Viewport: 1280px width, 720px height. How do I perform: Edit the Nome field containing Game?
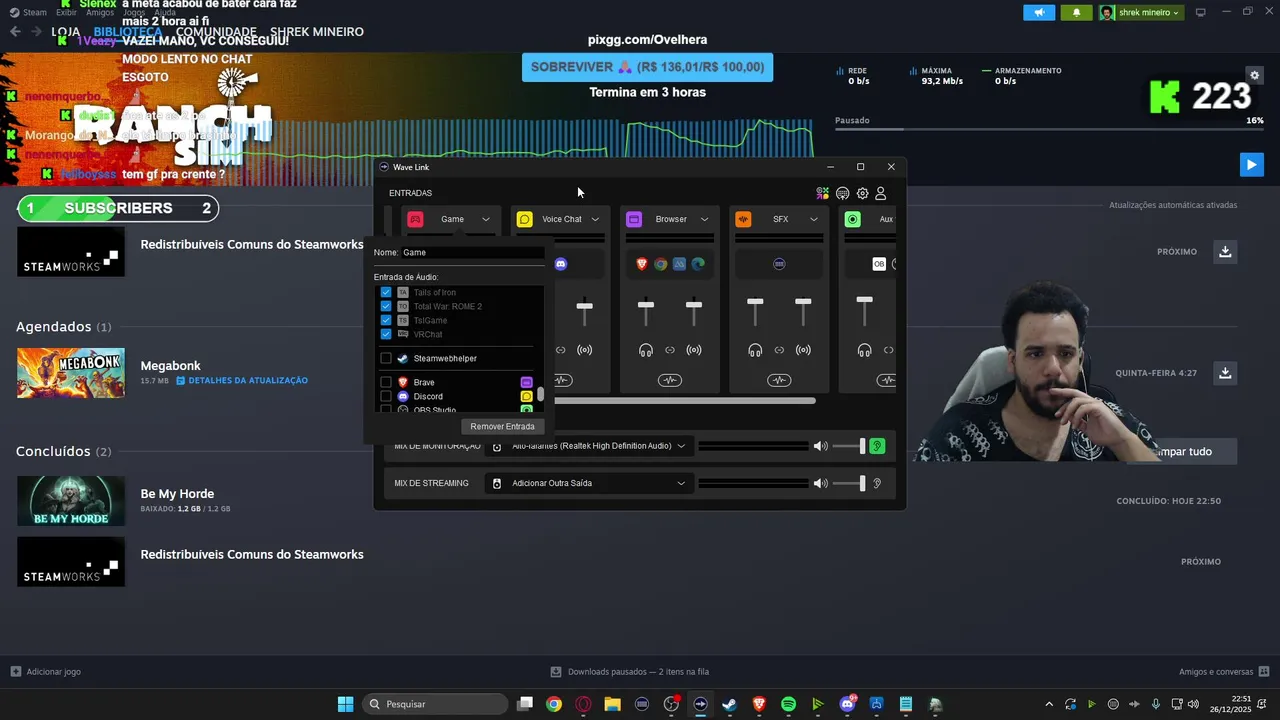(x=472, y=253)
